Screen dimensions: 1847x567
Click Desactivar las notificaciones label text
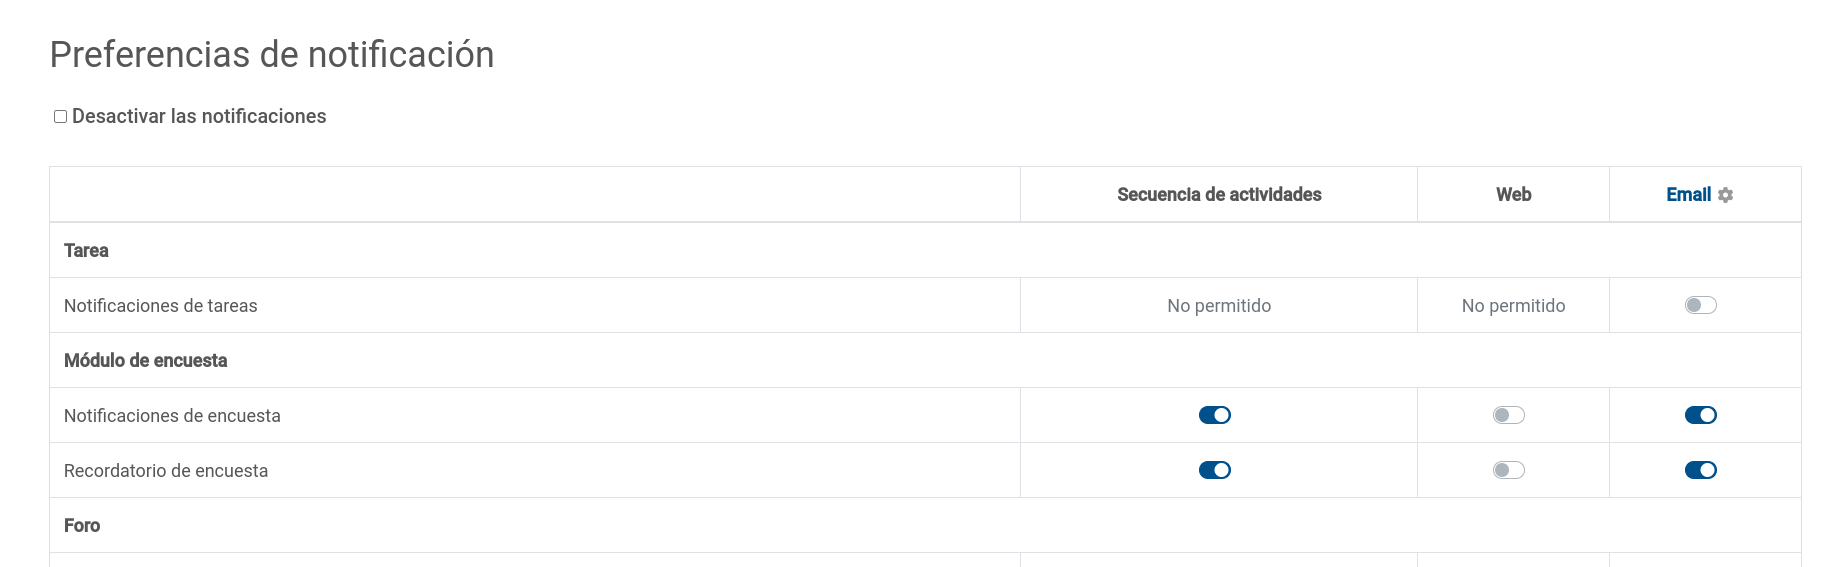[x=199, y=116]
